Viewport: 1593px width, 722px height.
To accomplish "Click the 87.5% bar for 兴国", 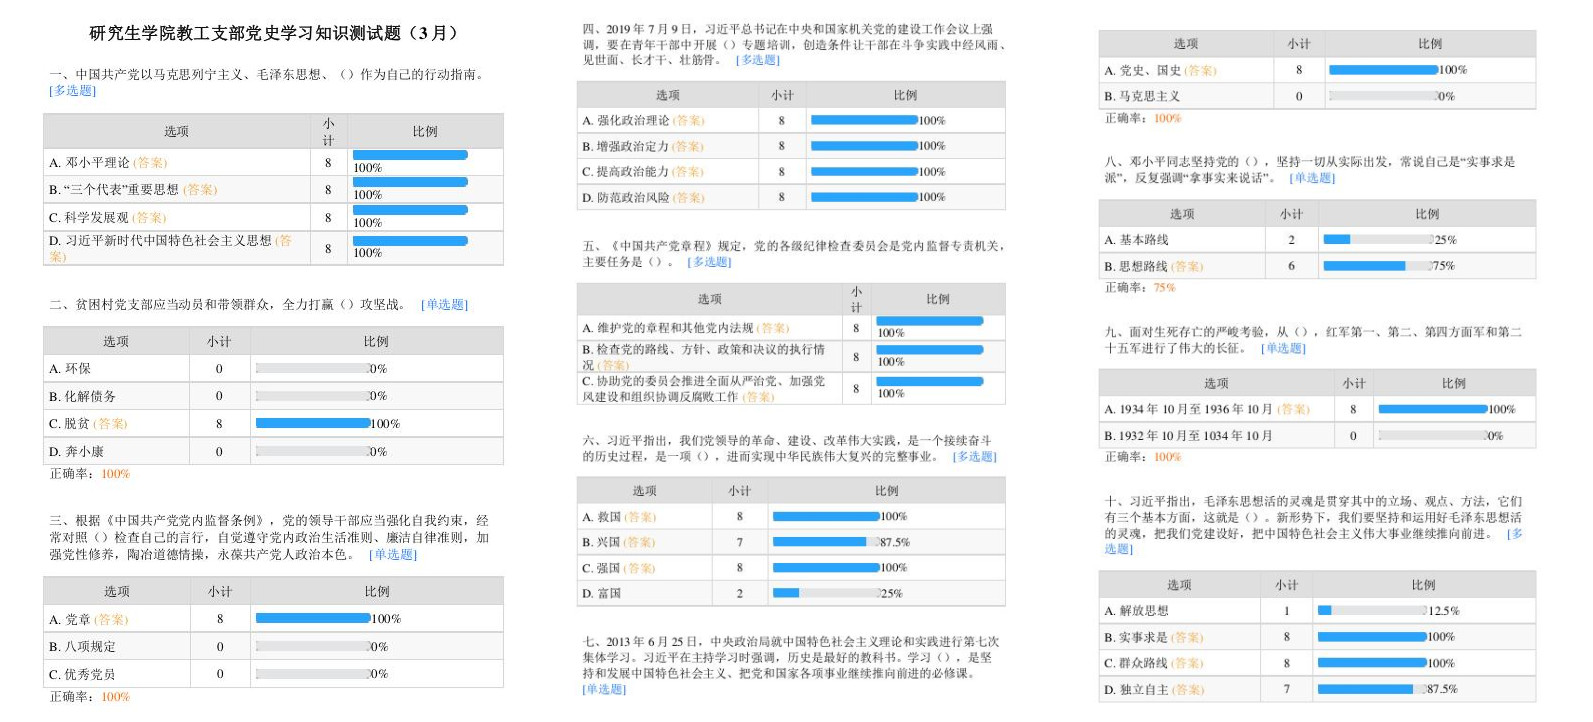I will click(819, 542).
